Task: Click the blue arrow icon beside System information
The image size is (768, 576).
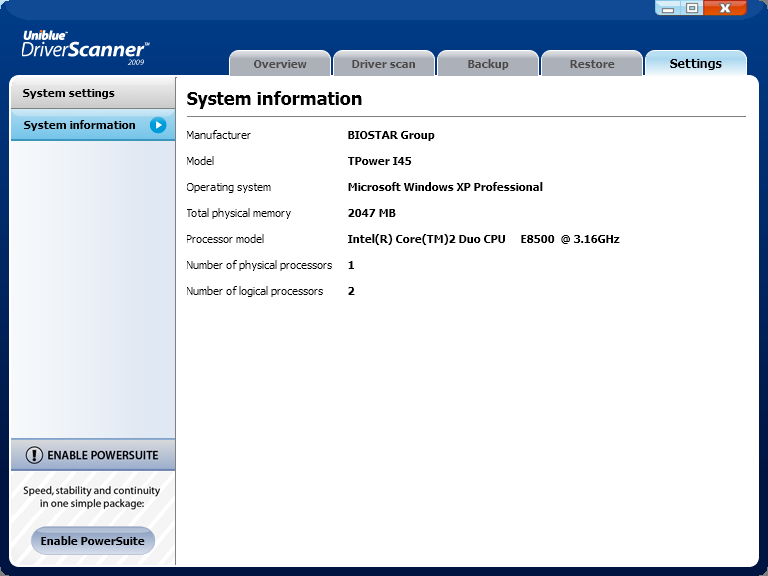Action: pos(158,125)
